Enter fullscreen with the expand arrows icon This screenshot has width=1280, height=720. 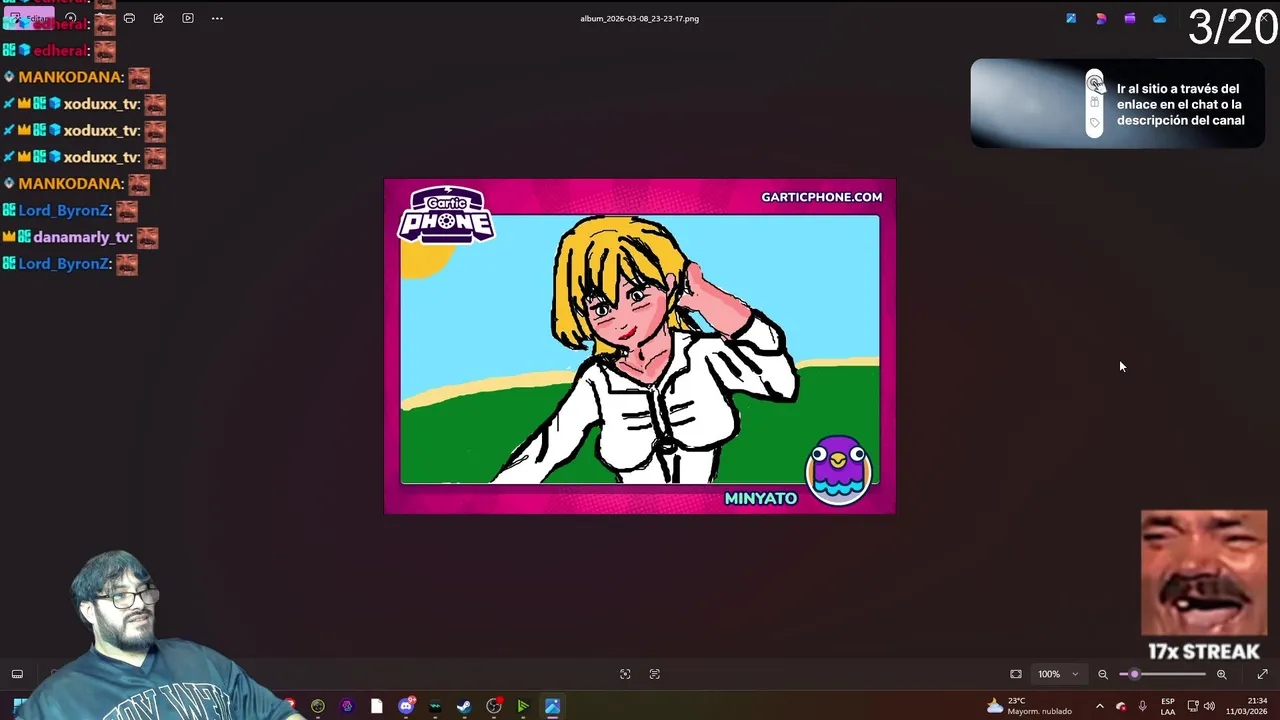[x=1262, y=674]
